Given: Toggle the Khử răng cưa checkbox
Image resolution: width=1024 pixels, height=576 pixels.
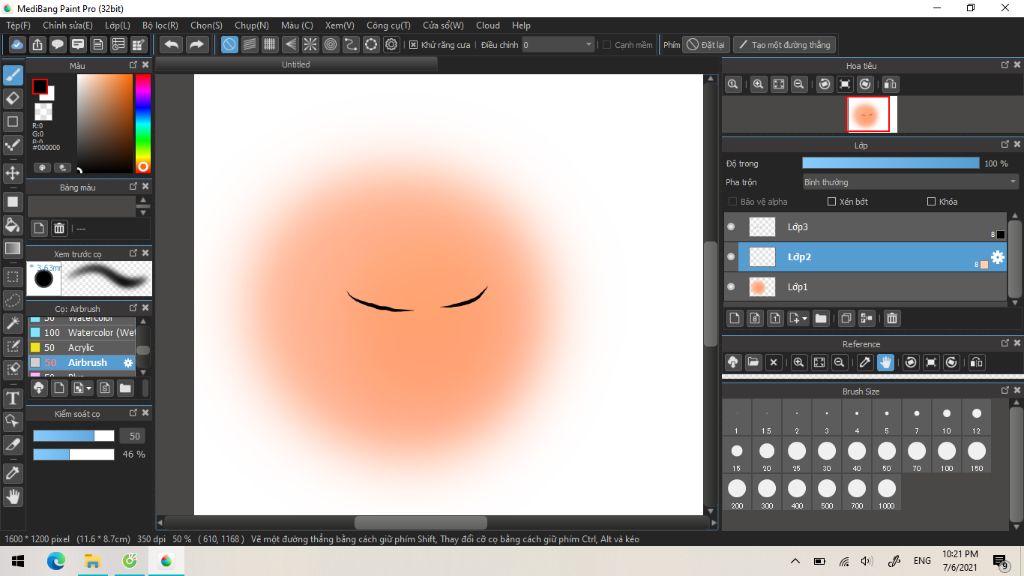Looking at the screenshot, I should pos(414,45).
